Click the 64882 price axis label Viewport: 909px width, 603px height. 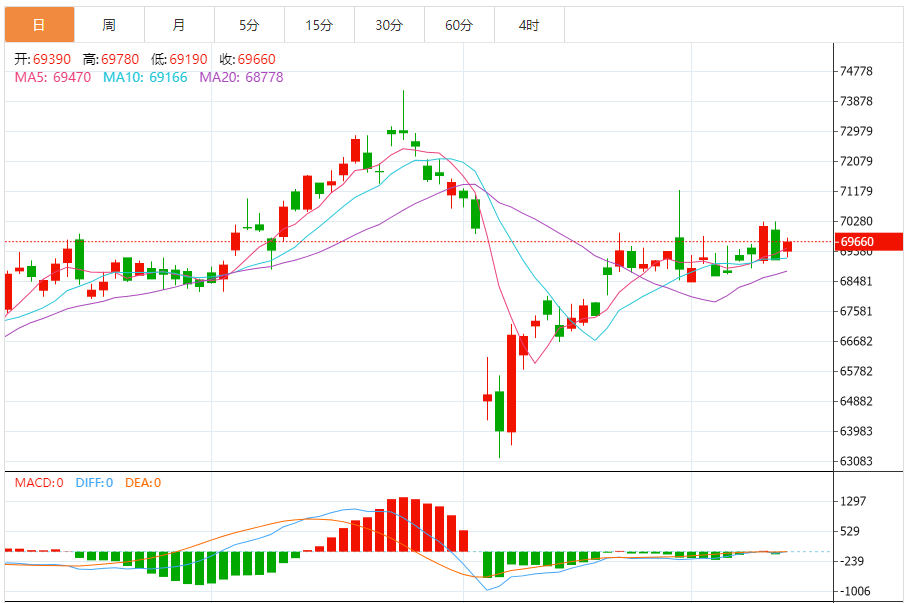coord(856,401)
